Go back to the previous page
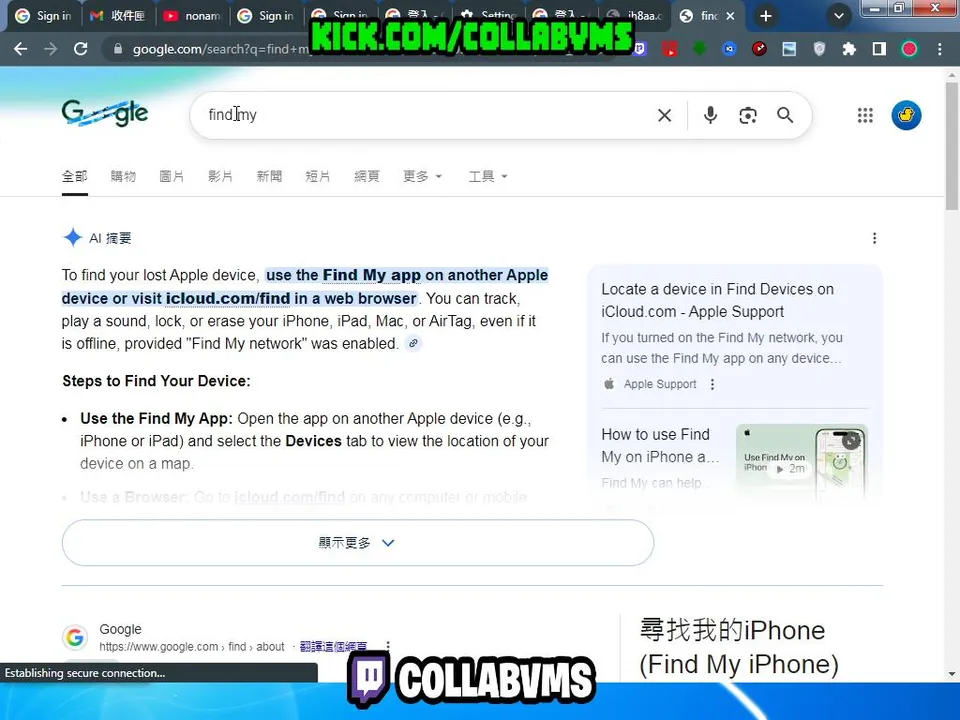Viewport: 960px width, 720px height. pyautogui.click(x=20, y=49)
